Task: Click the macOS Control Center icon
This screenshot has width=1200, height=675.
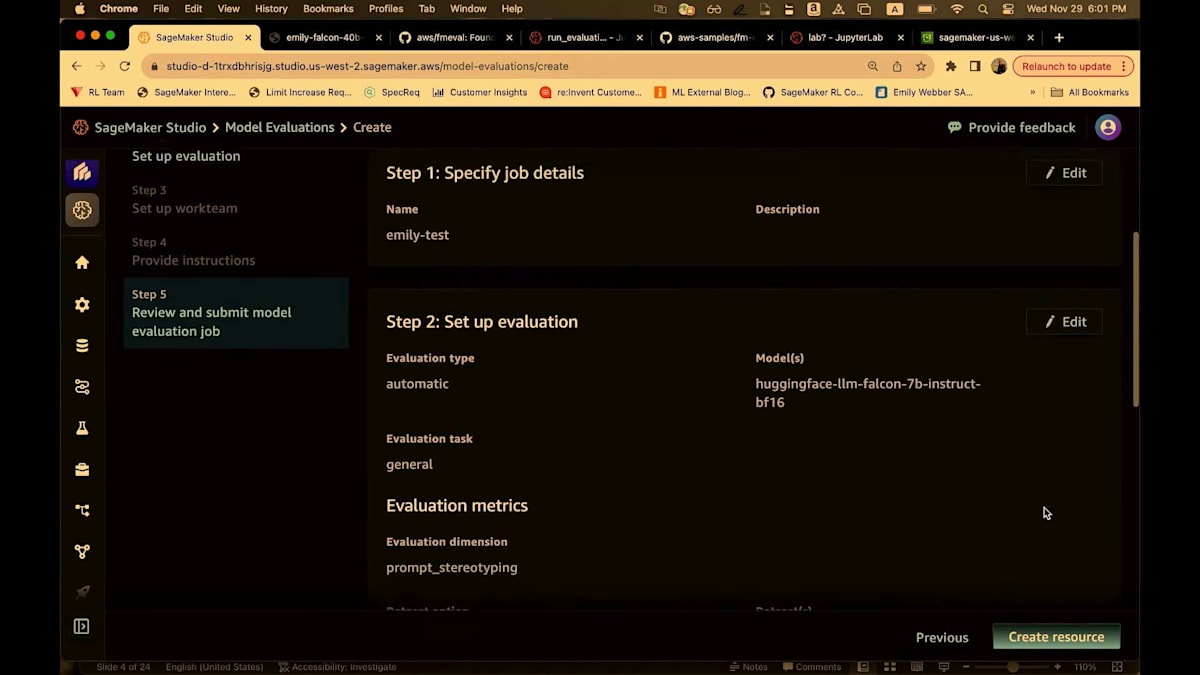Action: point(1009,9)
